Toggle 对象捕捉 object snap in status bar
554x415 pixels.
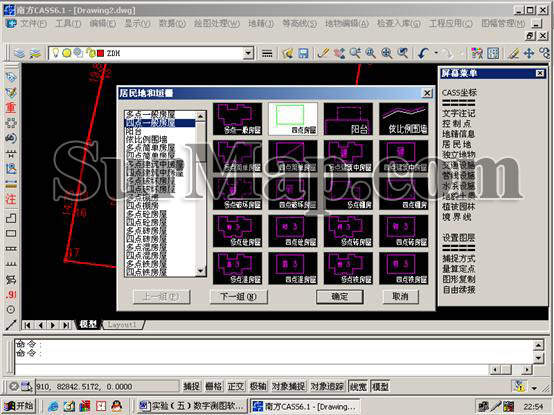pos(288,386)
